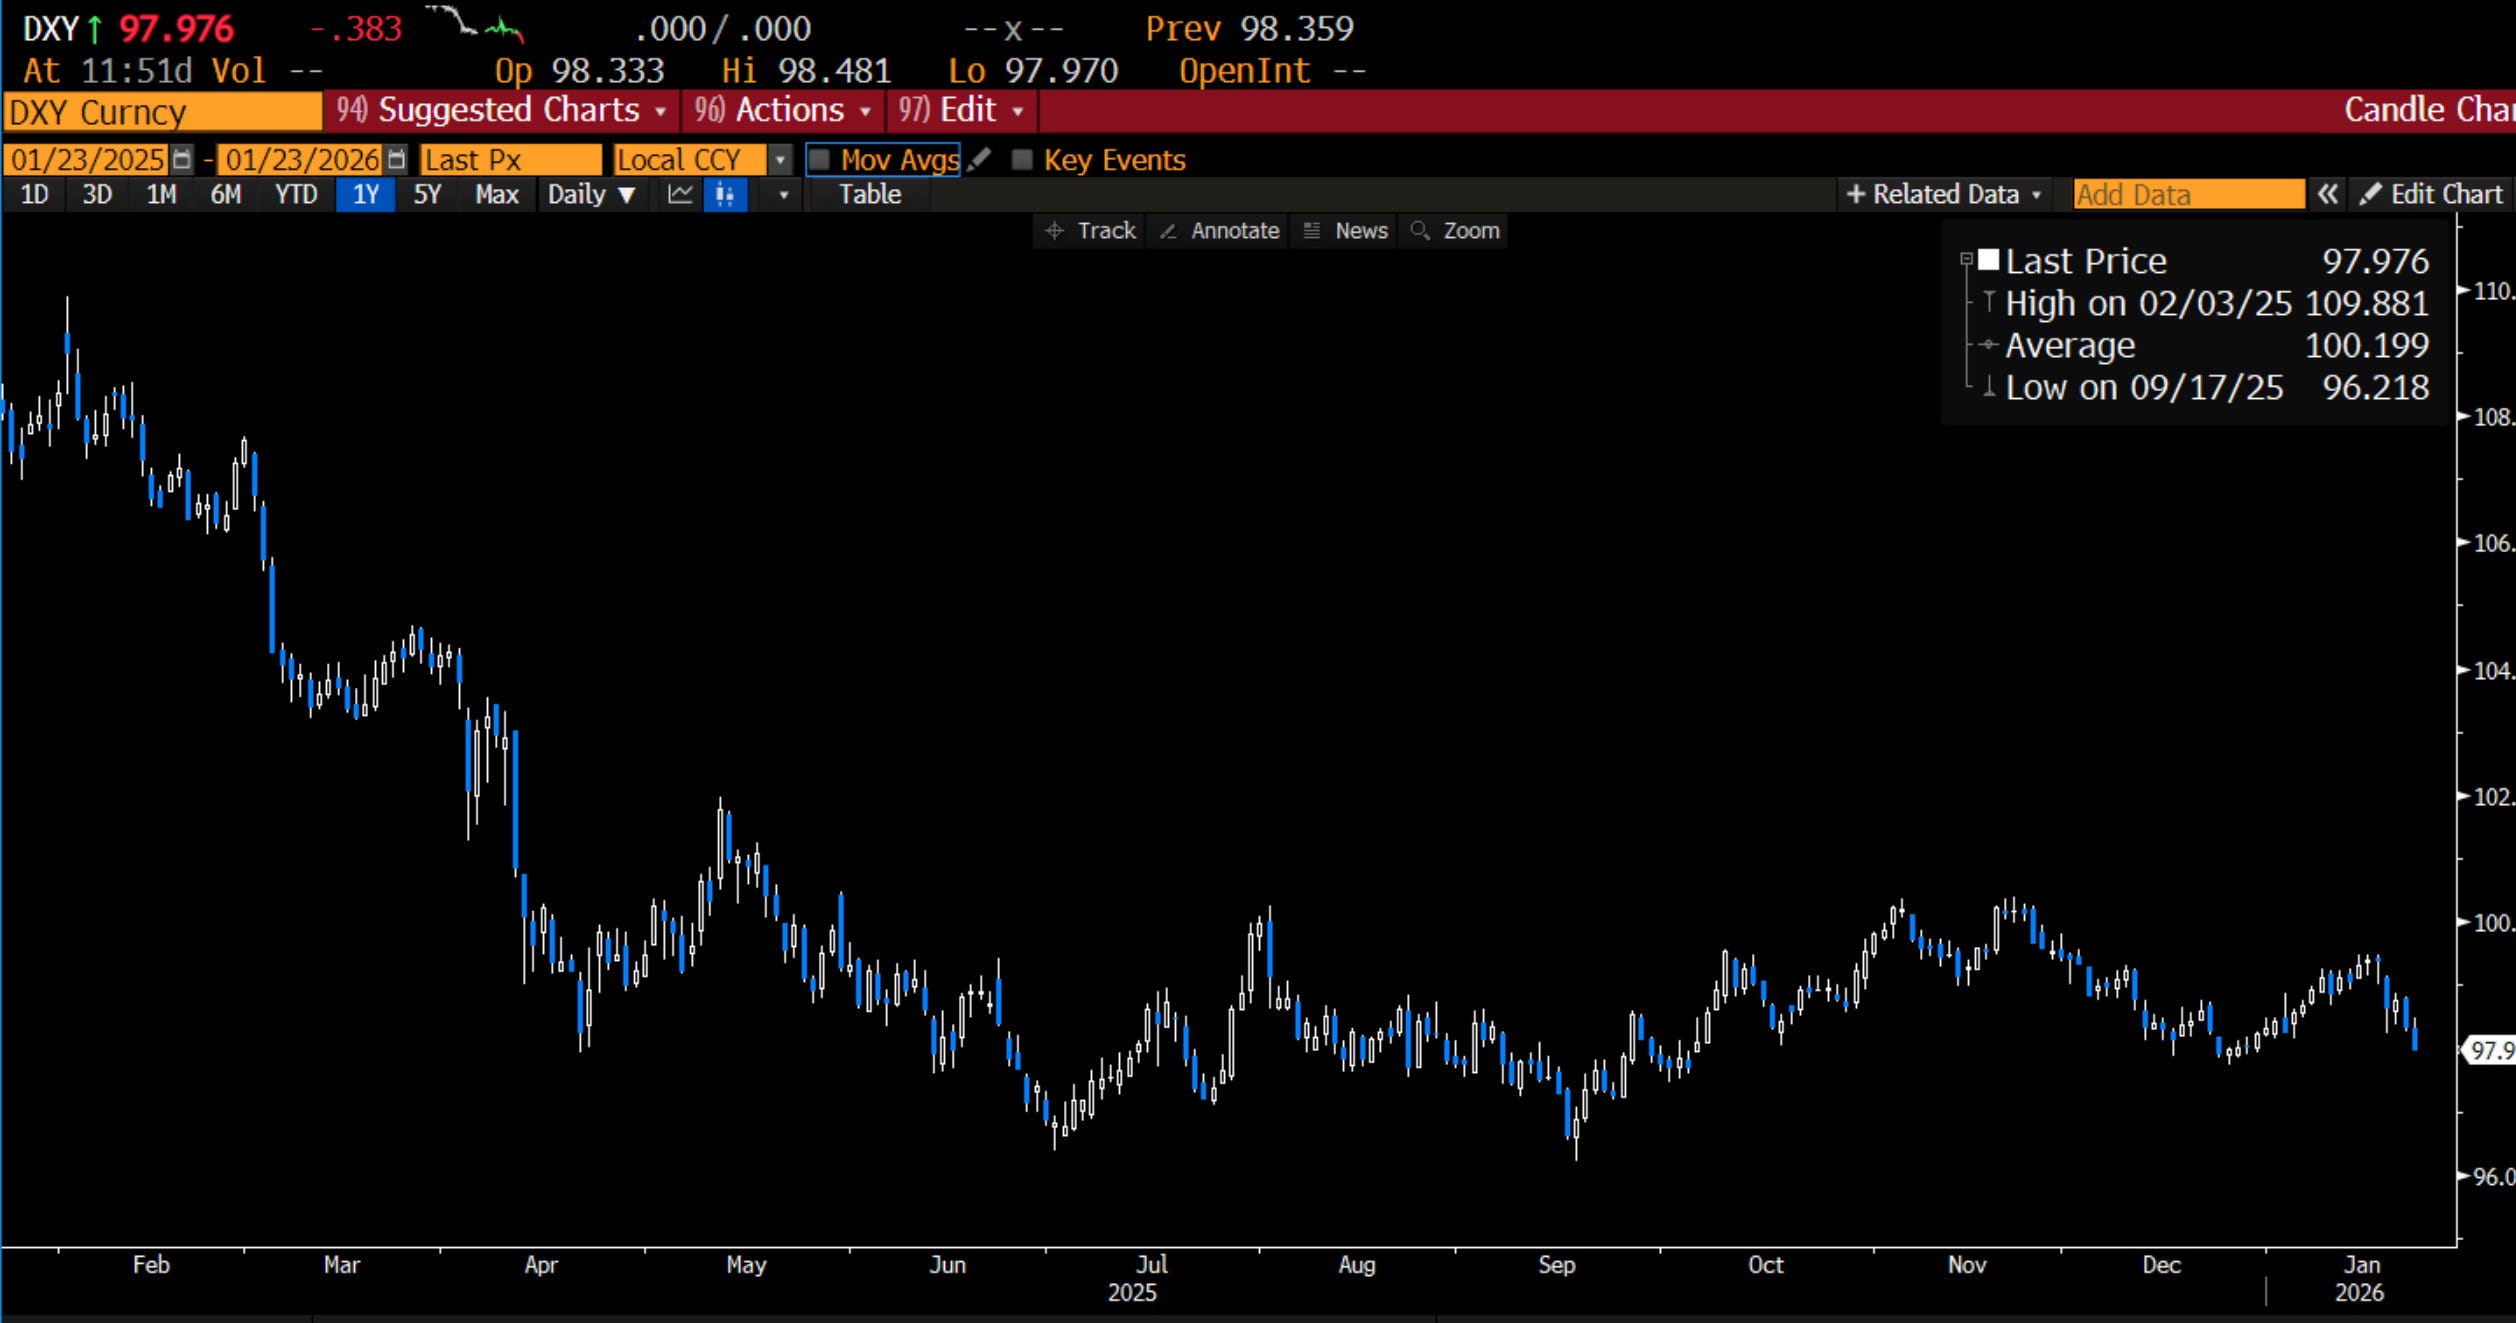Toggle the Key Events checkbox
This screenshot has height=1323, width=2516.
(x=1021, y=160)
